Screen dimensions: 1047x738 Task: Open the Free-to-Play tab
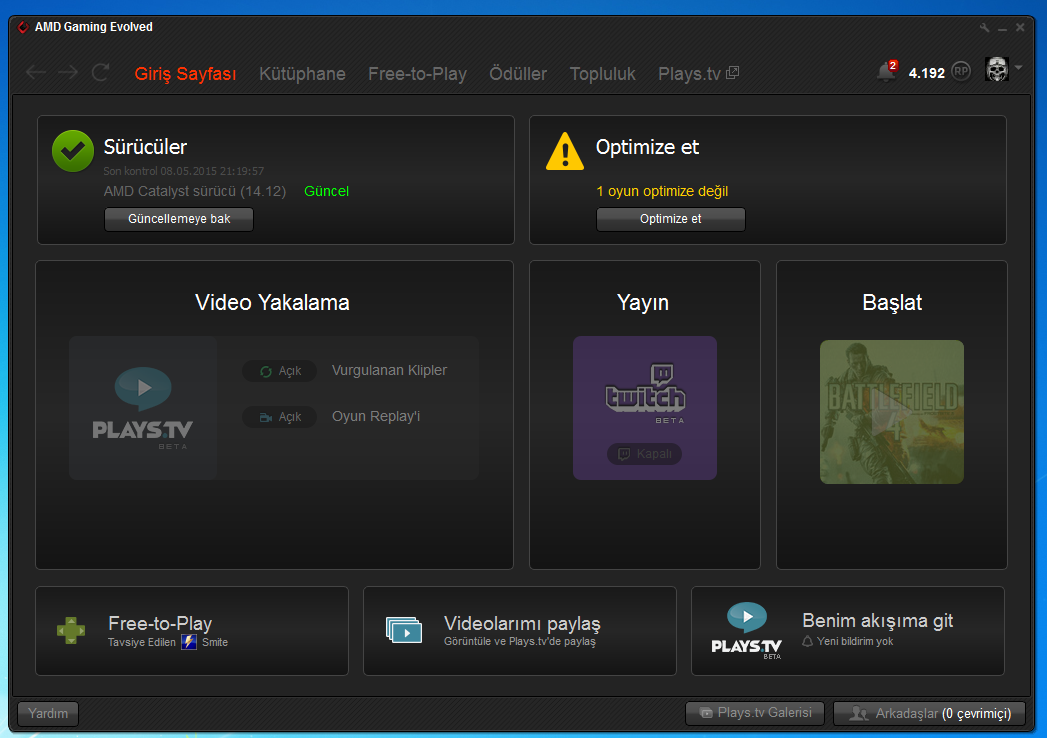pyautogui.click(x=417, y=73)
